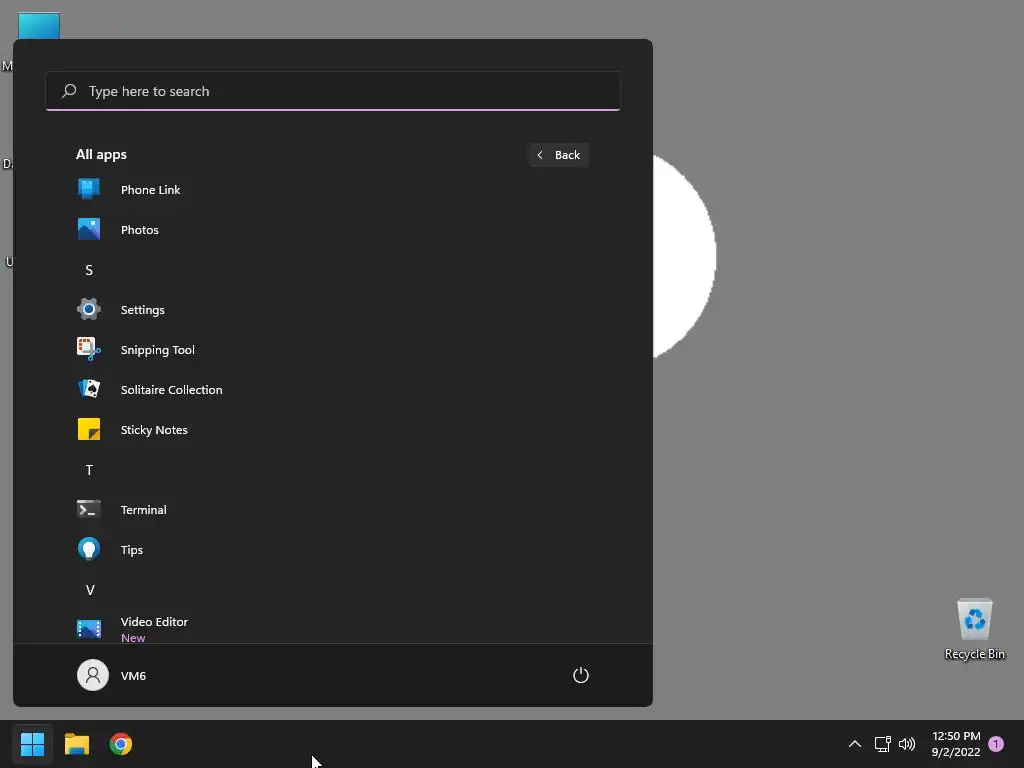Click the Snipping Tool text label
1024x768 pixels.
tap(157, 350)
